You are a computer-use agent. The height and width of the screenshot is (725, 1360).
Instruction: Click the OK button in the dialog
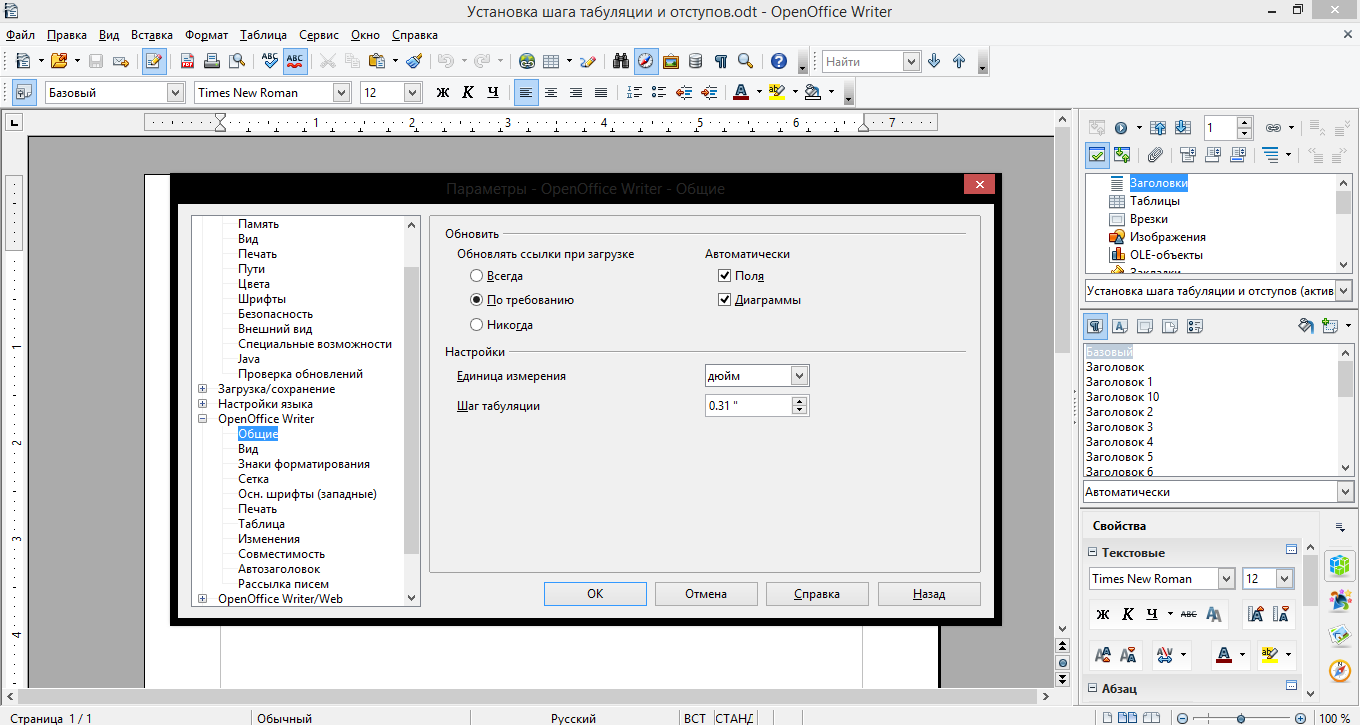[595, 594]
